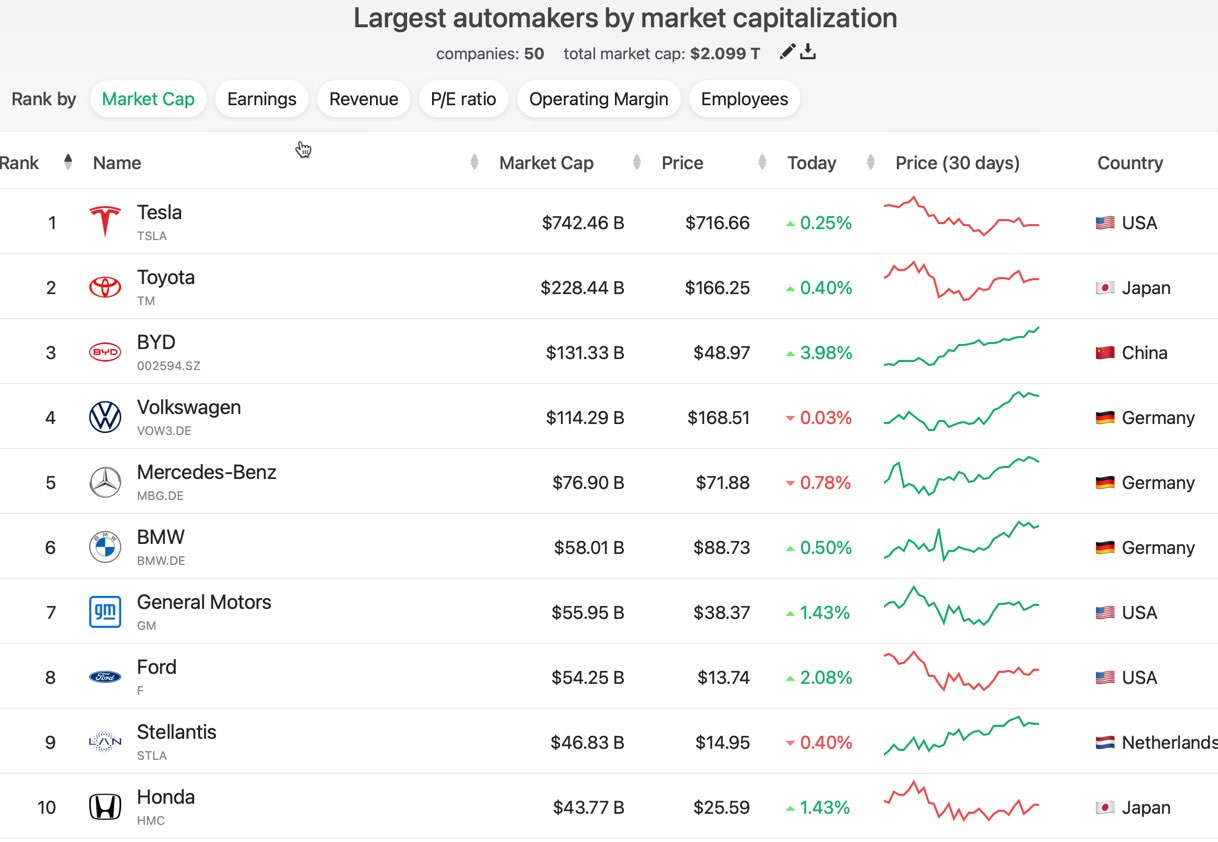
Task: Click the pencil edit icon
Action: pyautogui.click(x=788, y=52)
